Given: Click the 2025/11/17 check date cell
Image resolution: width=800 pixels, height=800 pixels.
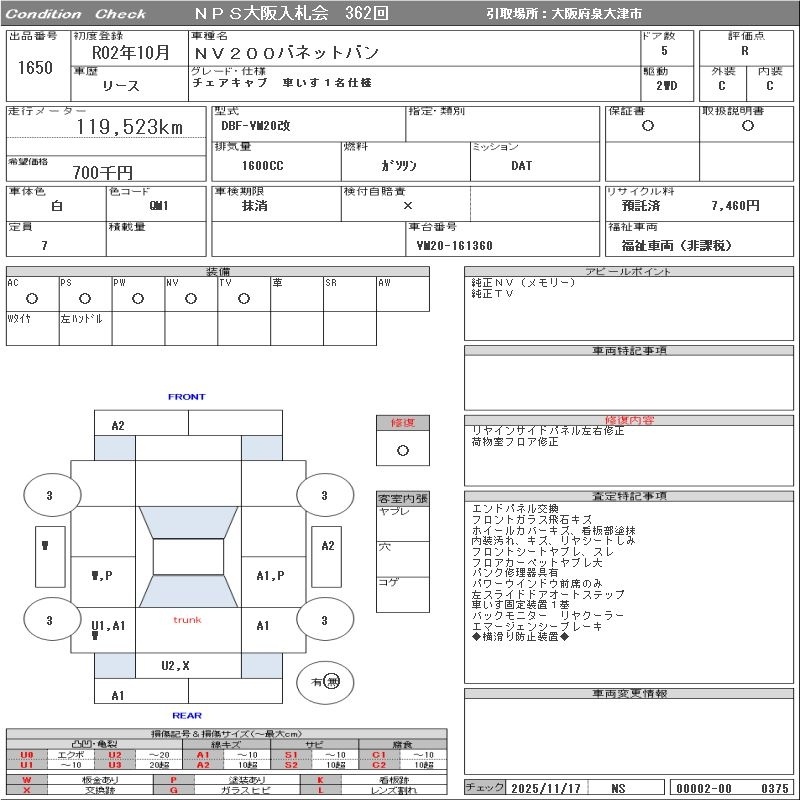Looking at the screenshot, I should tap(546, 788).
